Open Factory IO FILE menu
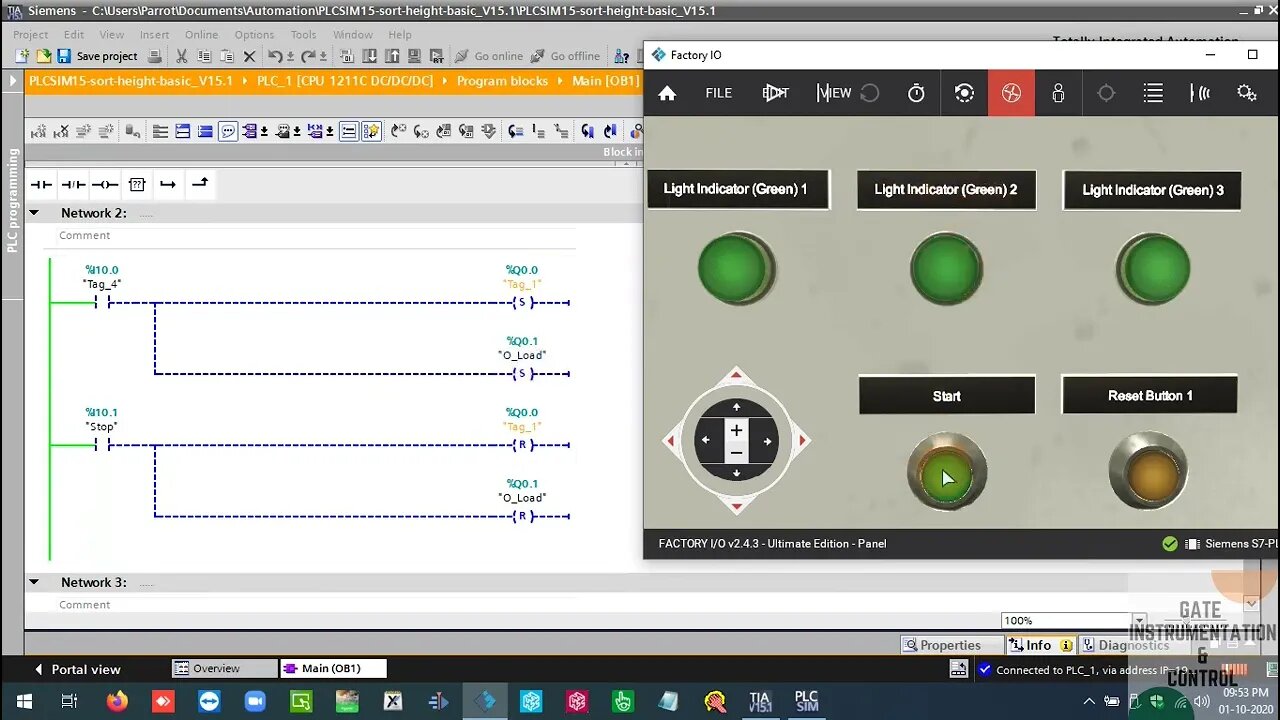The width and height of the screenshot is (1280, 720). click(x=719, y=93)
